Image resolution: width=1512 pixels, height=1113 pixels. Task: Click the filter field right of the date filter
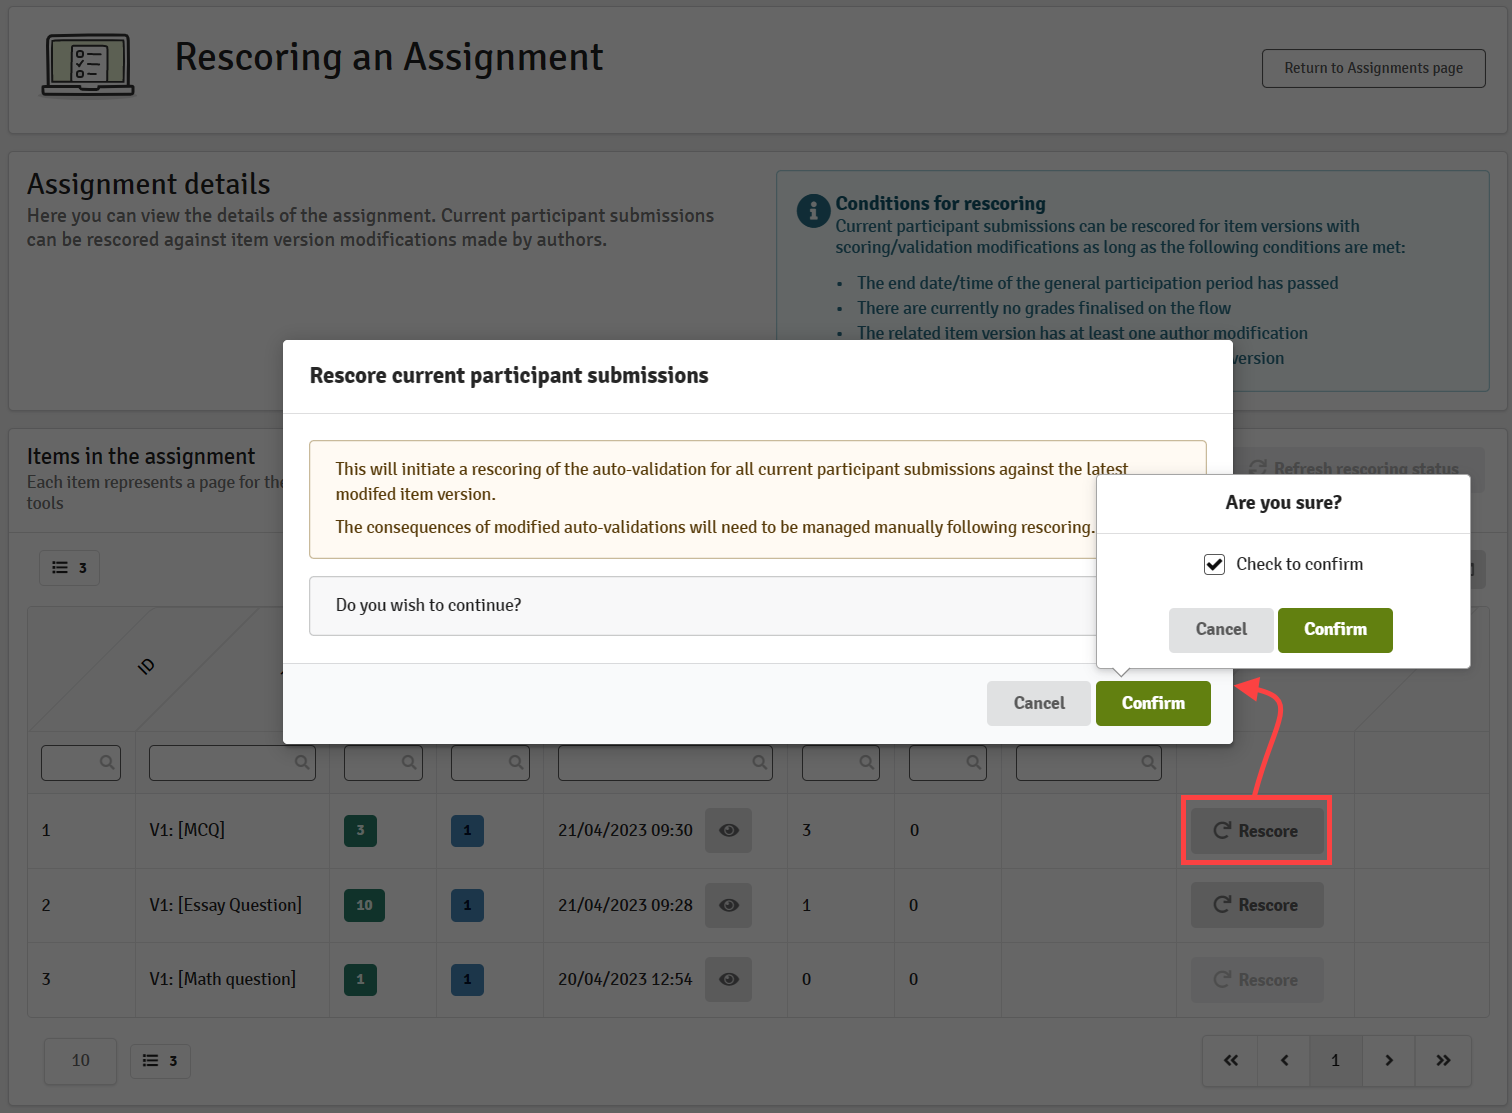841,762
